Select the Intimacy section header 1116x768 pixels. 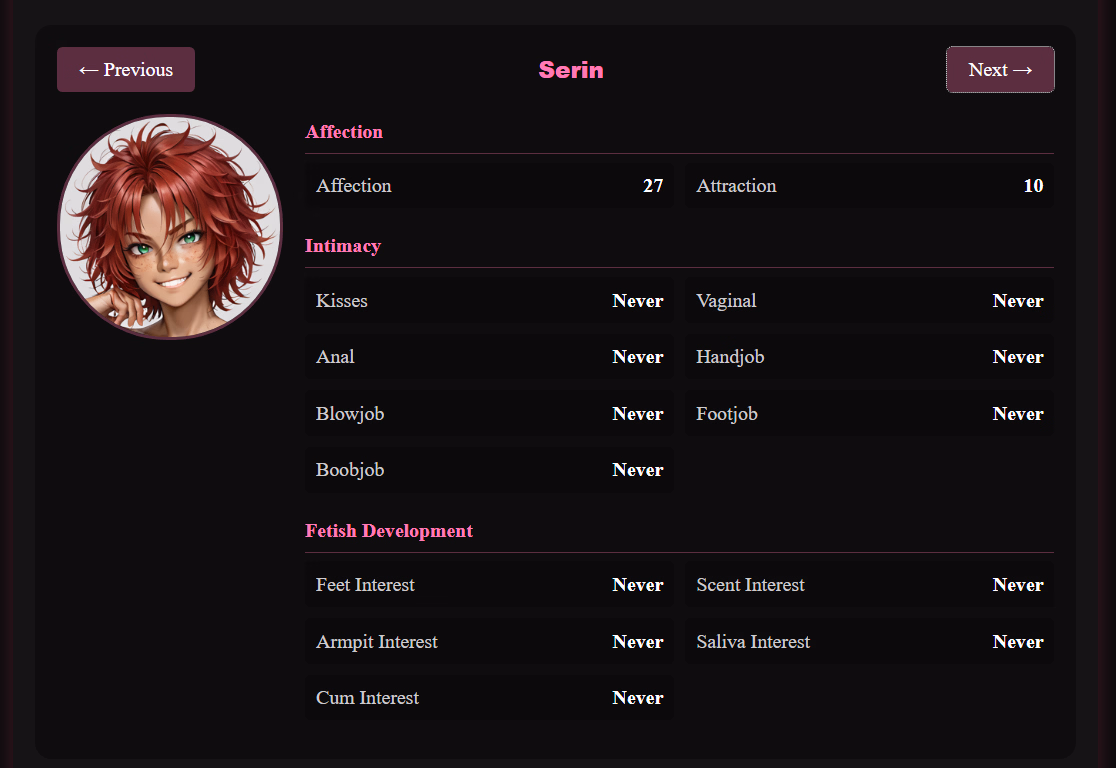pos(343,246)
